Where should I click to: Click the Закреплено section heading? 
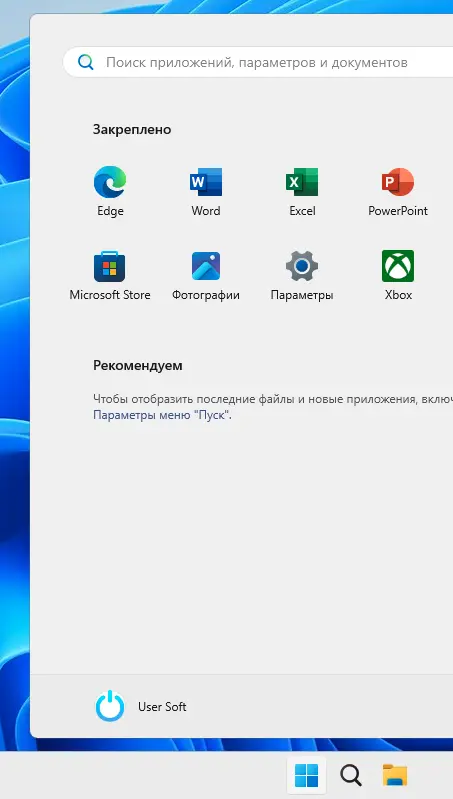[132, 129]
